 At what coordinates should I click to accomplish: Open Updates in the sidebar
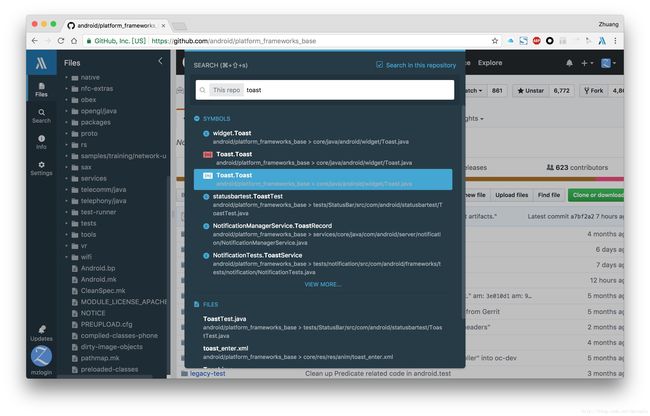41,333
